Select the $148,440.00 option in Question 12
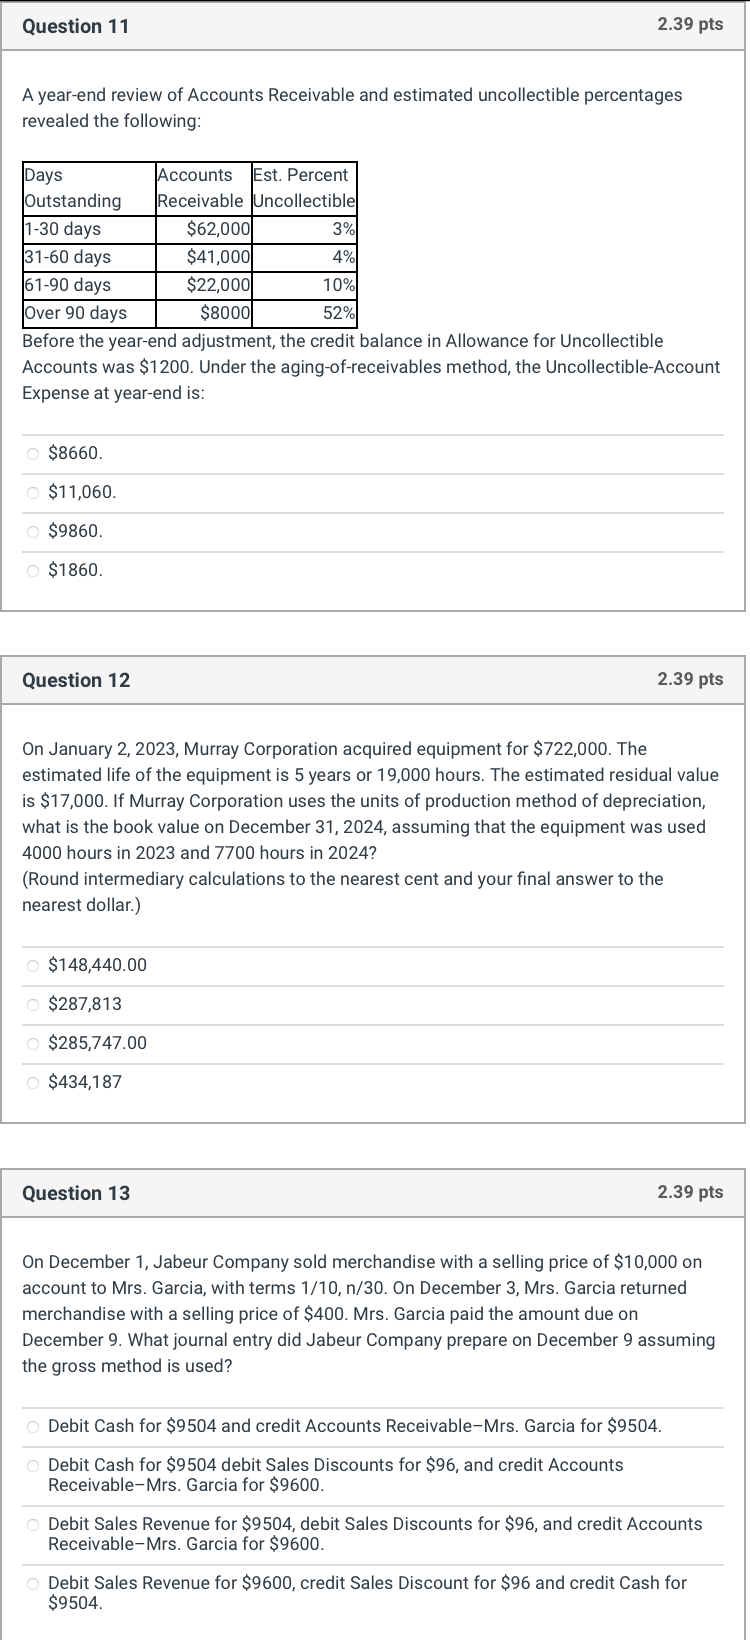Screen dimensions: 750x1640 [33, 965]
